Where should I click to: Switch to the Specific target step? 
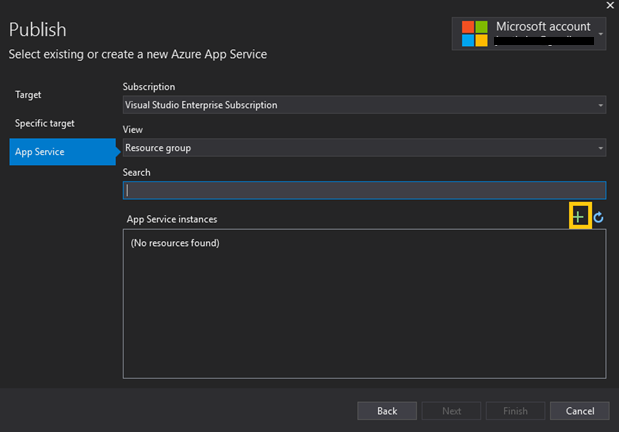point(45,123)
